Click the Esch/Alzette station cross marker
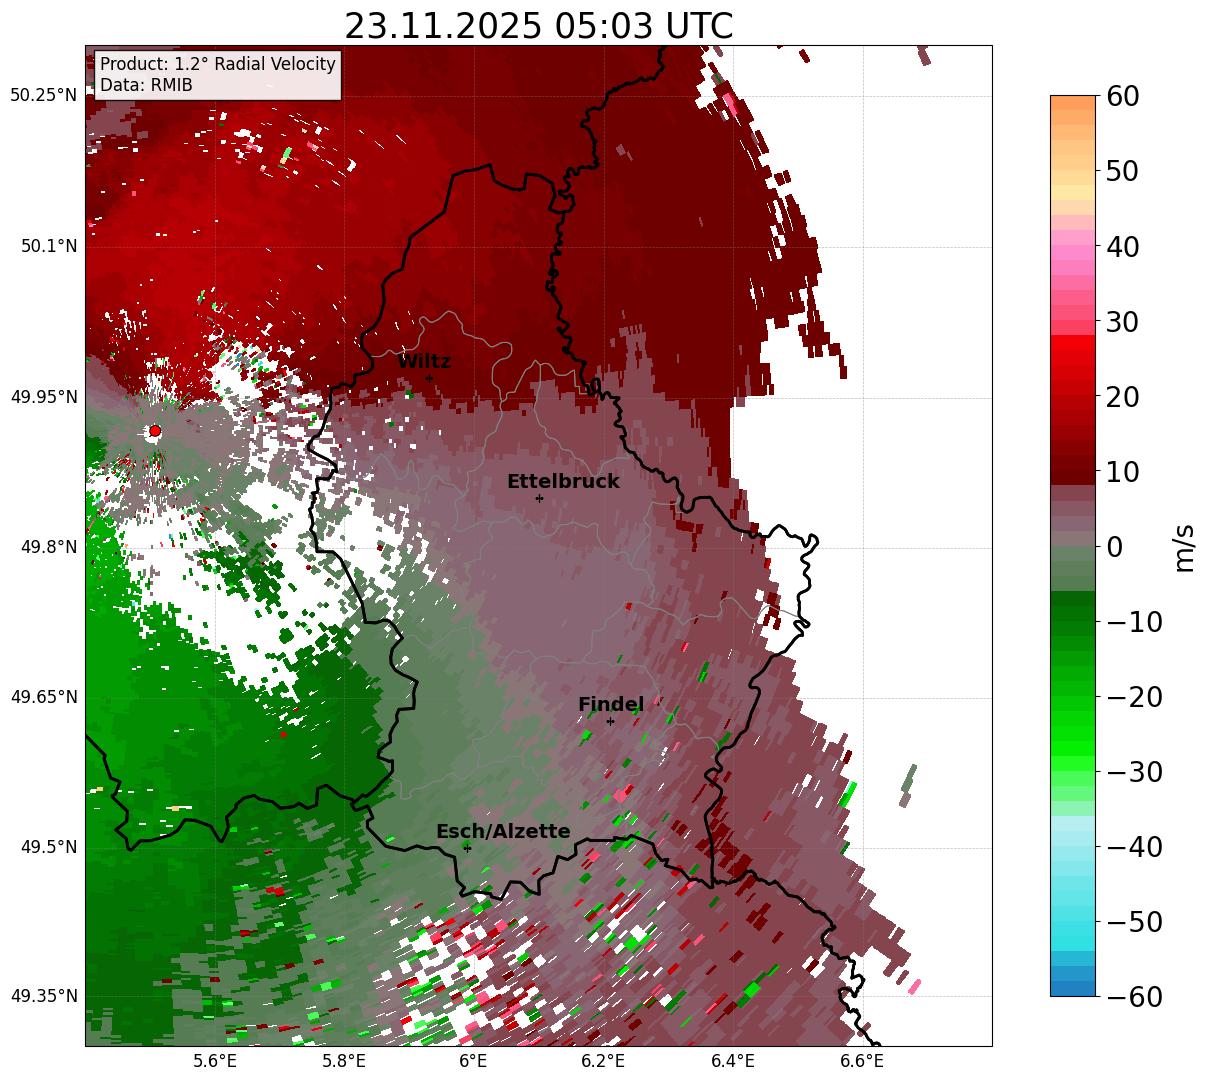Viewport: 1207px width, 1081px height. pyautogui.click(x=467, y=847)
